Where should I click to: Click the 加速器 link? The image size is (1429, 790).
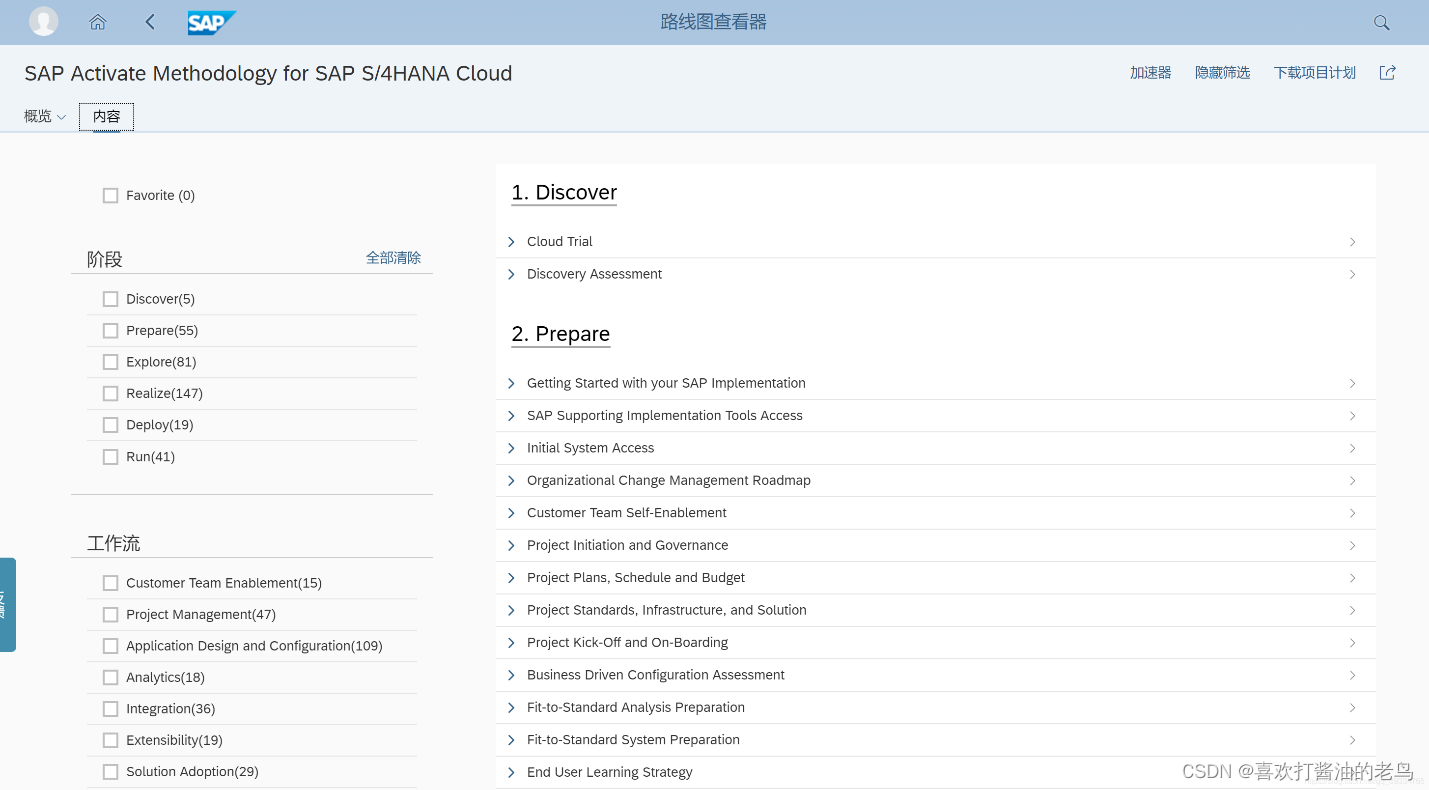pos(1151,73)
